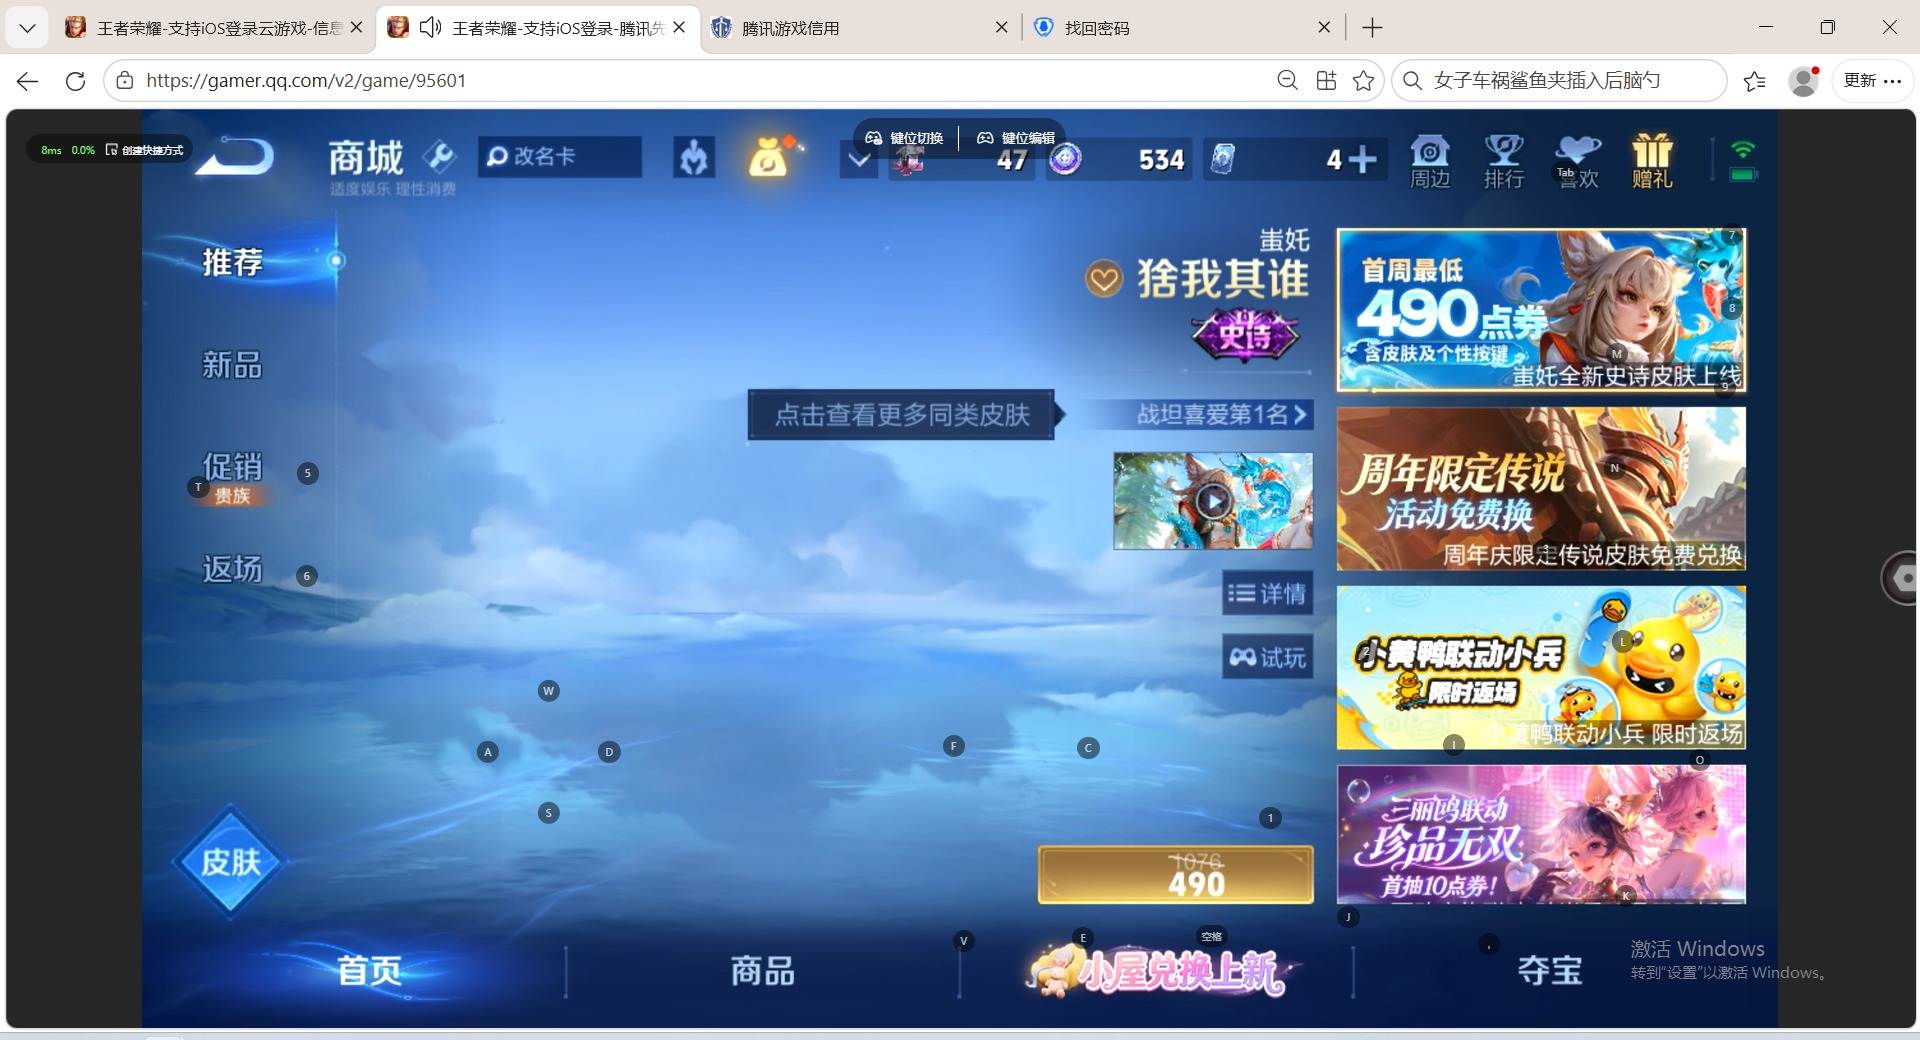
Task: Click the bookmark star icon in address bar
Action: pyautogui.click(x=1363, y=81)
